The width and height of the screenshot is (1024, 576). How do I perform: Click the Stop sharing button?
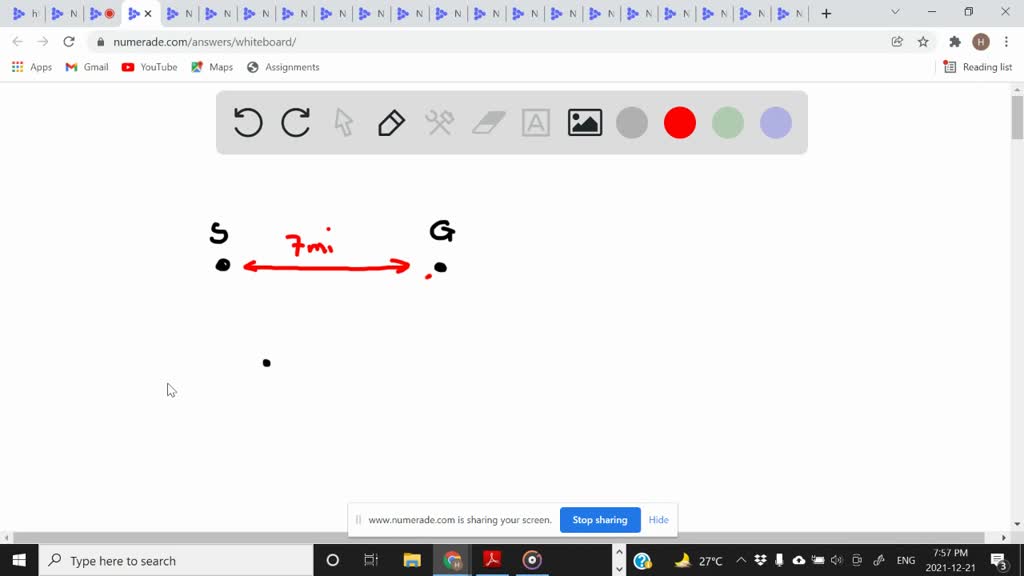600,520
